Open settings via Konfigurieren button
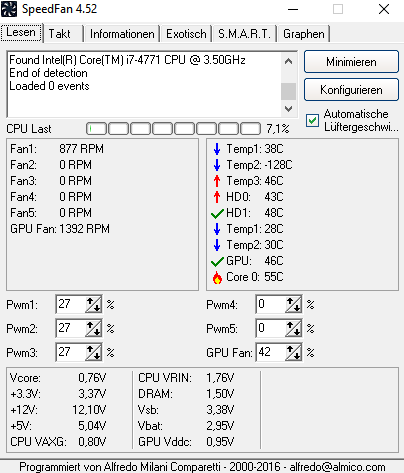This screenshot has width=404, height=473. [x=351, y=90]
